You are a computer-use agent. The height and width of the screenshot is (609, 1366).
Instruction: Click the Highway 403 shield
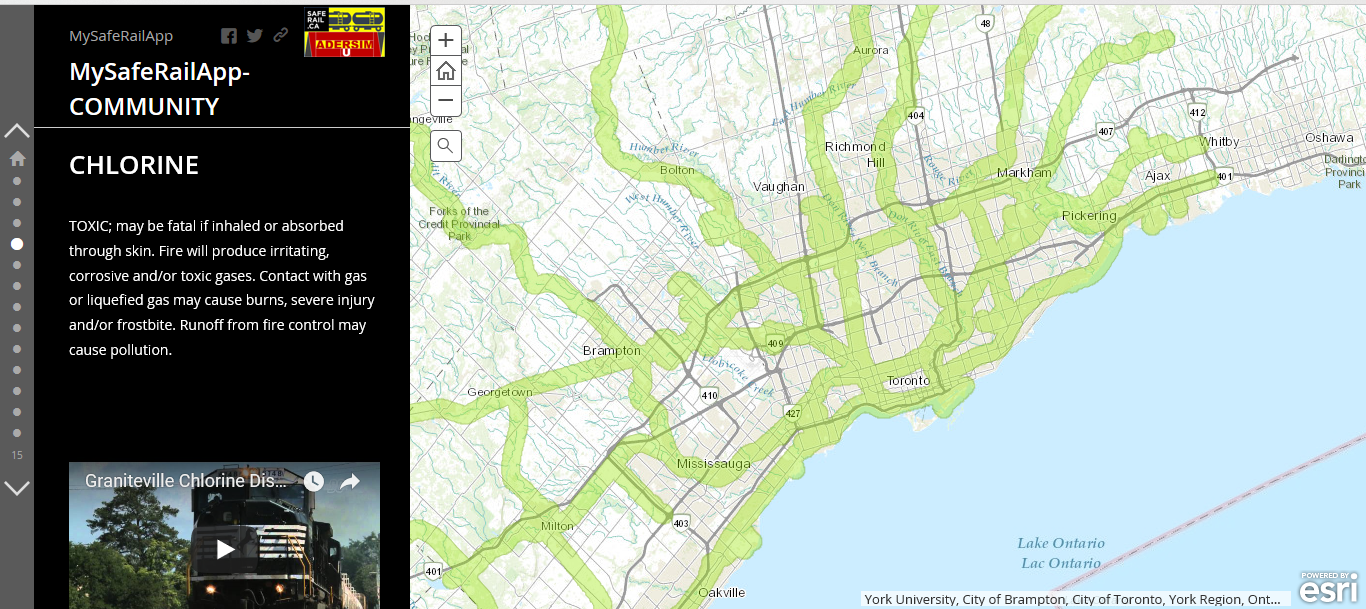click(681, 522)
